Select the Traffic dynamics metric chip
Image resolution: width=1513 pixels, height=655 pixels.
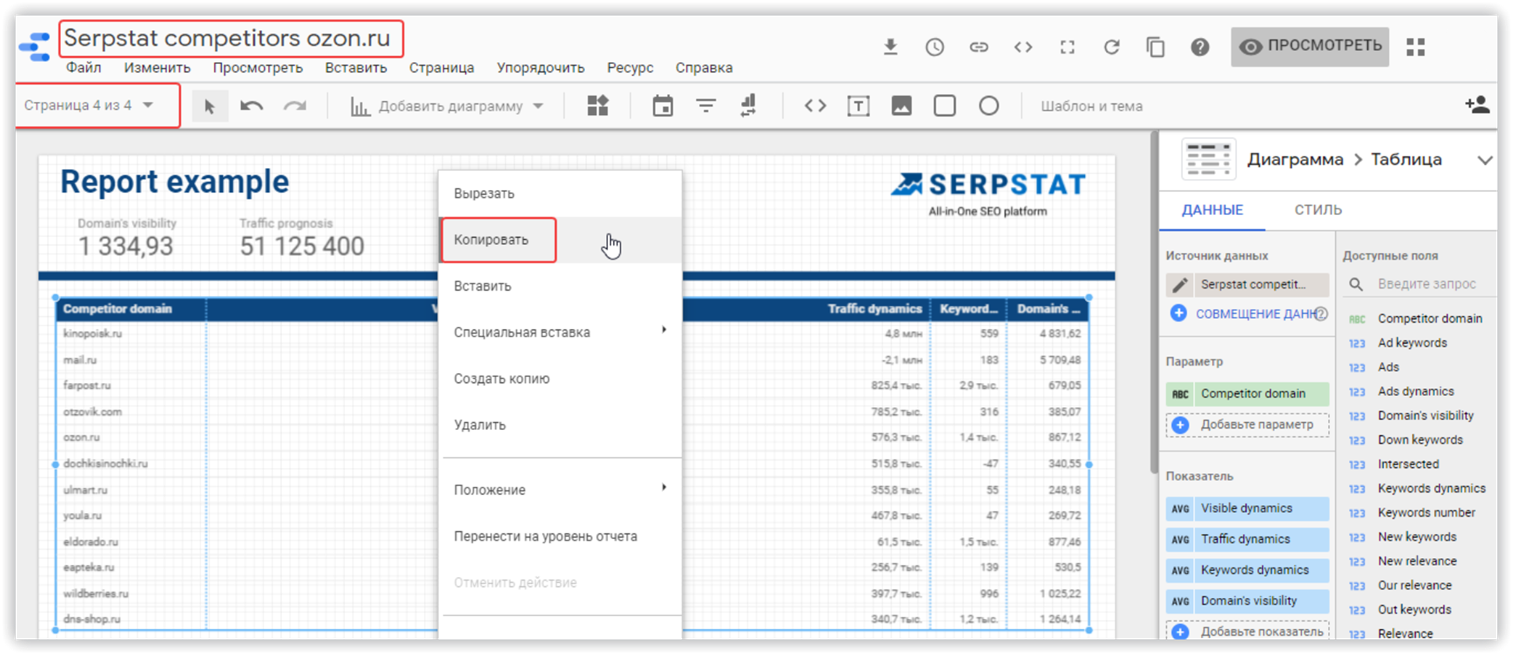(1247, 539)
